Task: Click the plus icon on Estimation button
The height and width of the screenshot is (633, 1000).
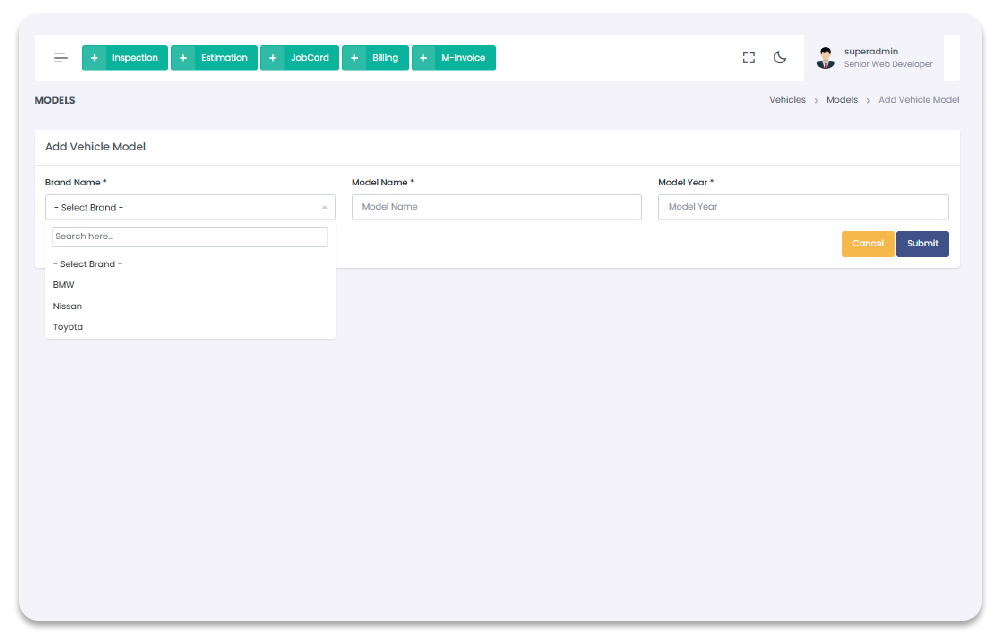Action: point(183,58)
